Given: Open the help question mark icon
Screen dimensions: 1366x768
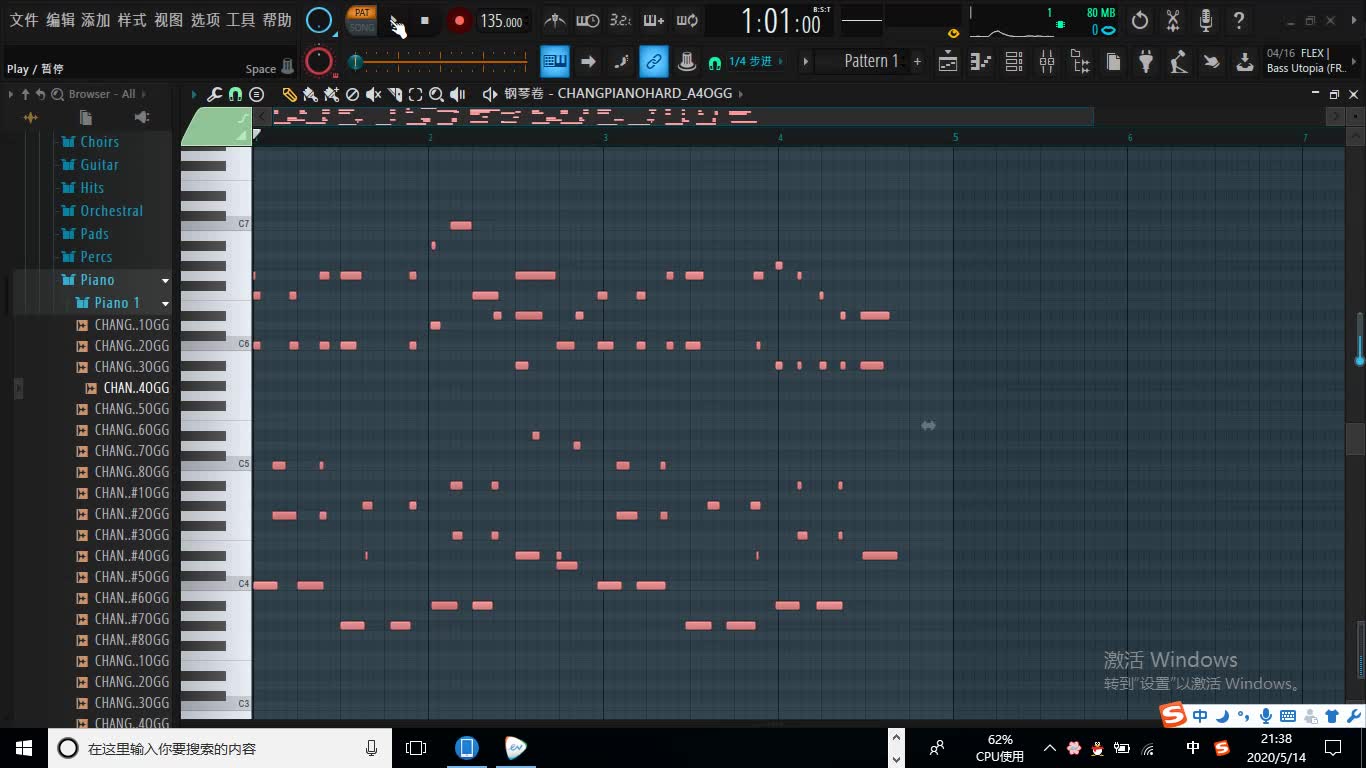Looking at the screenshot, I should (x=1239, y=21).
